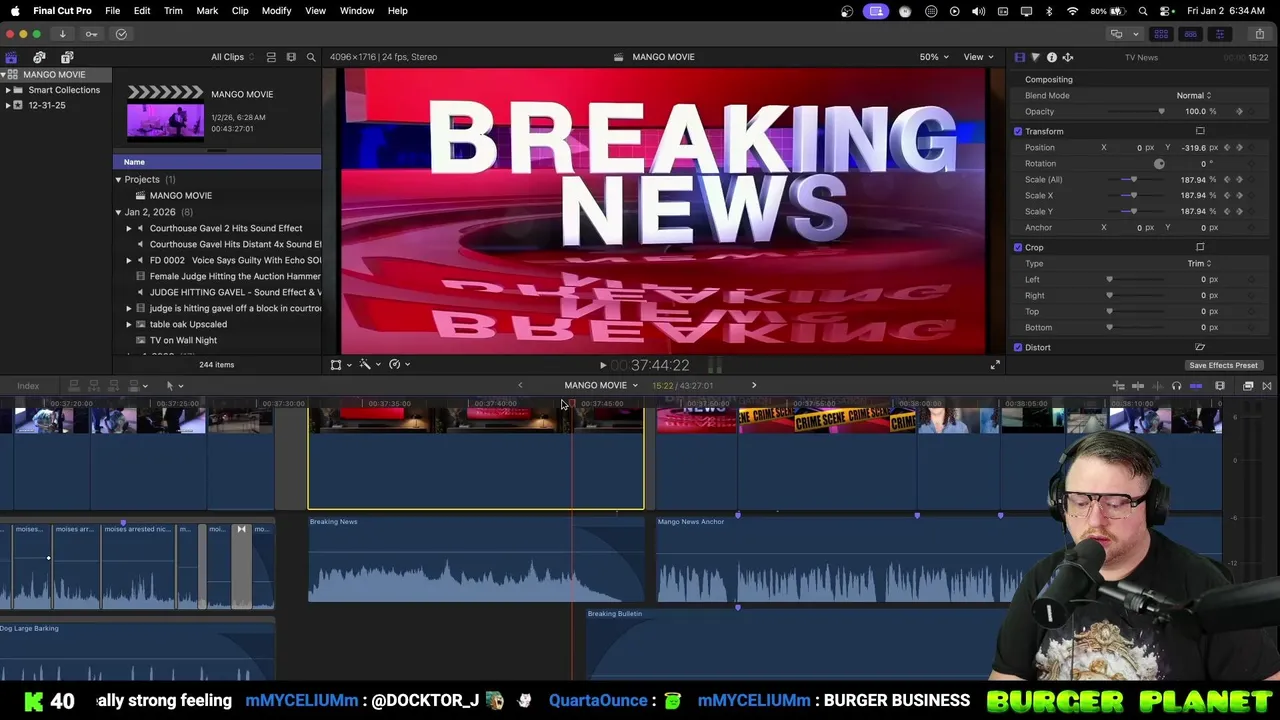Open the Retime speedometer menu
This screenshot has width=1280, height=720.
399,365
